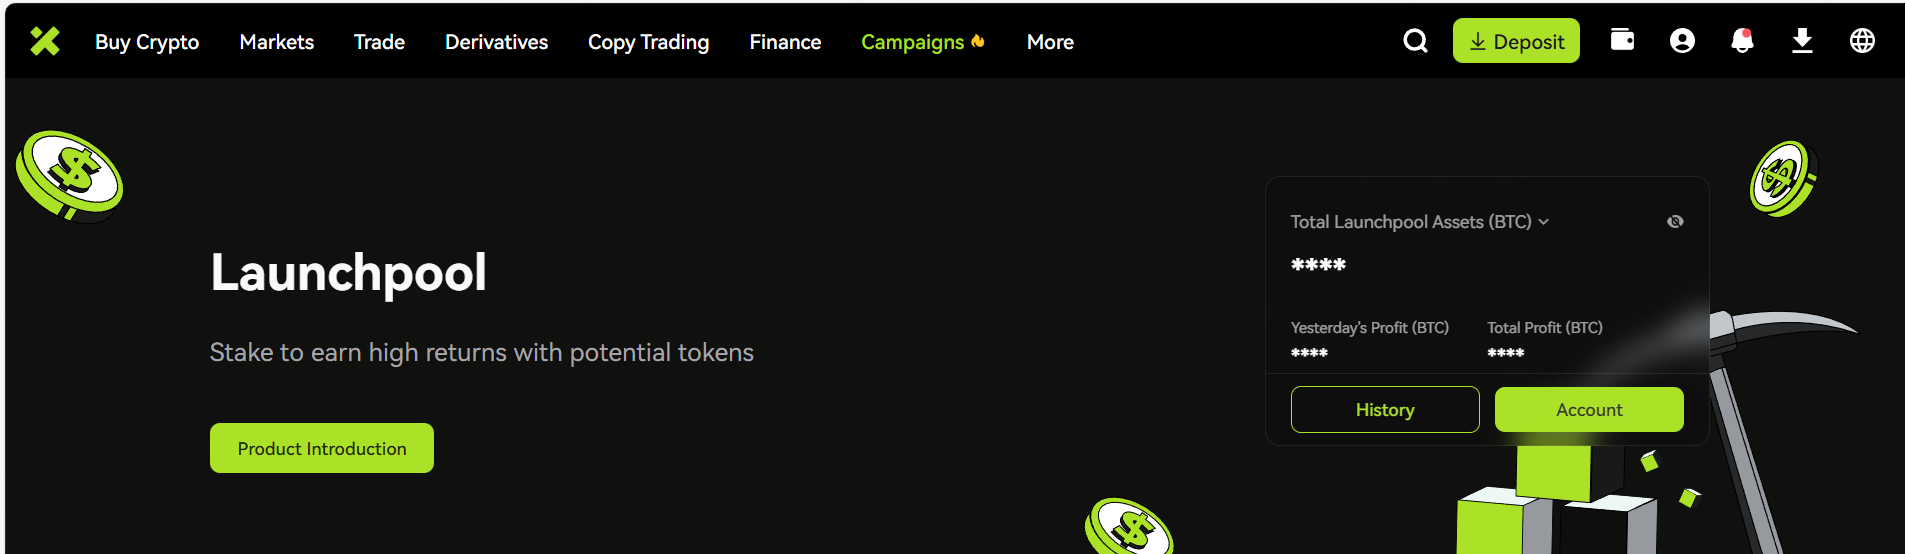This screenshot has height=554, width=1905.
Task: Open the Derivatives menu item
Action: point(497,42)
